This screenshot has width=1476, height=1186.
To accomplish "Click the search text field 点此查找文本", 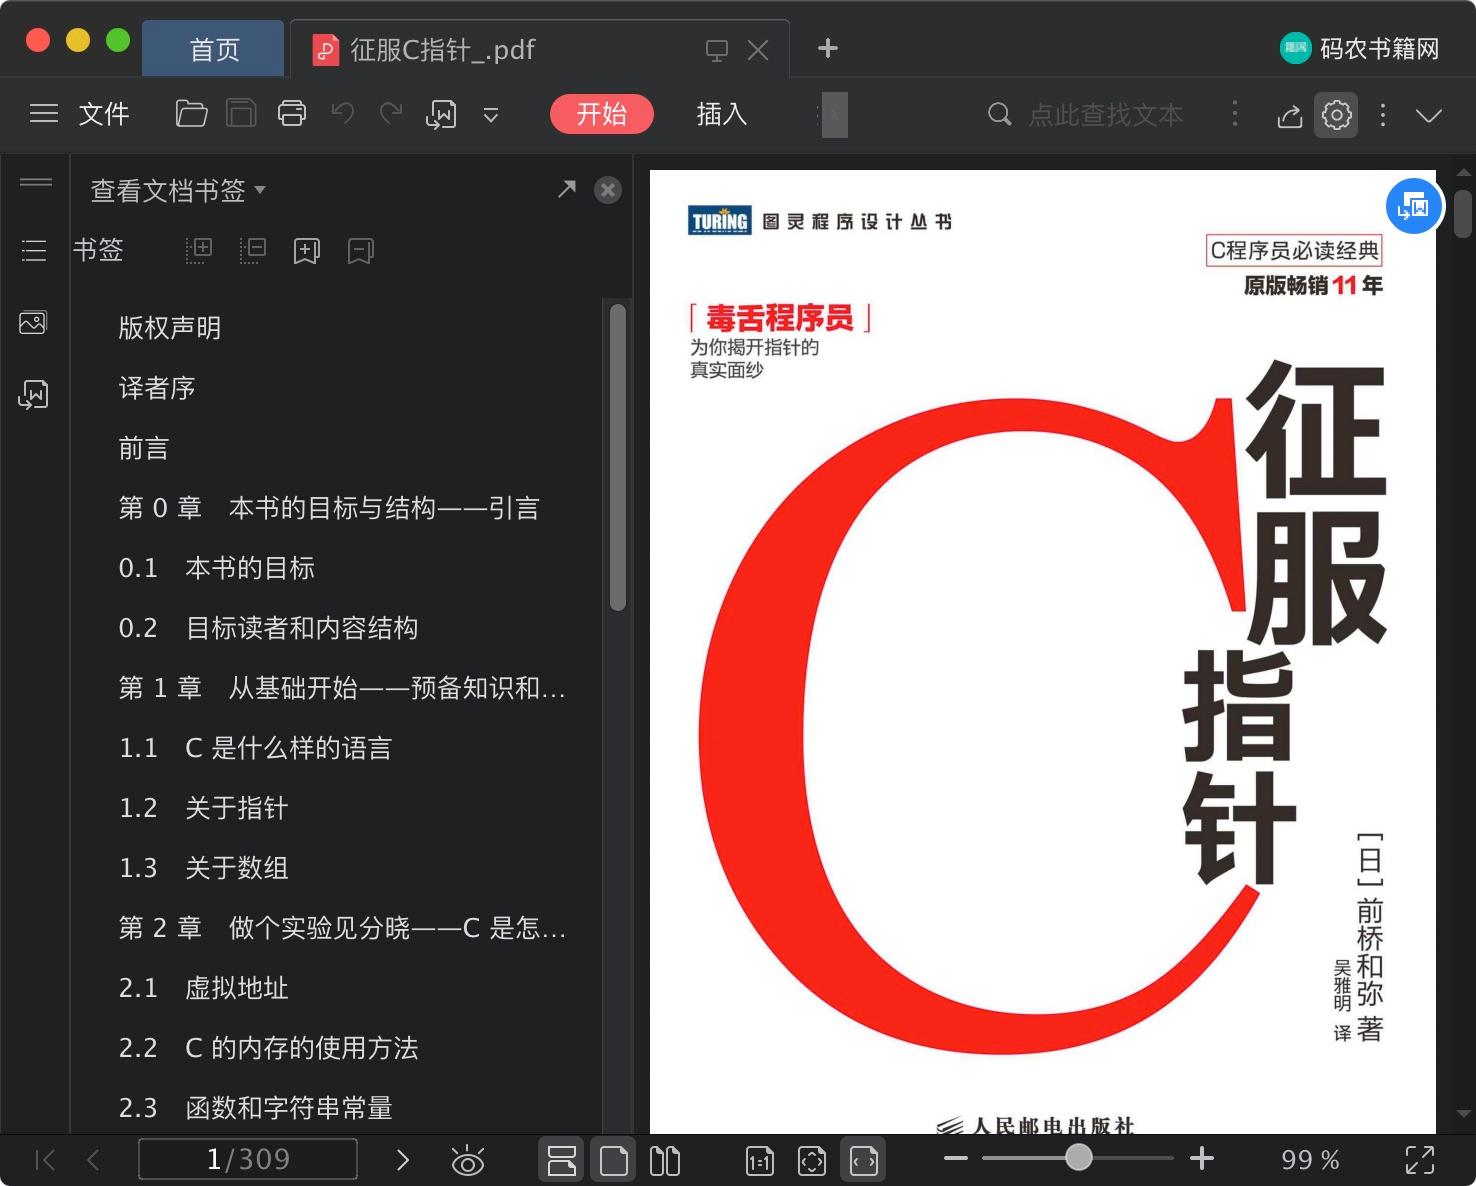I will pos(1105,115).
